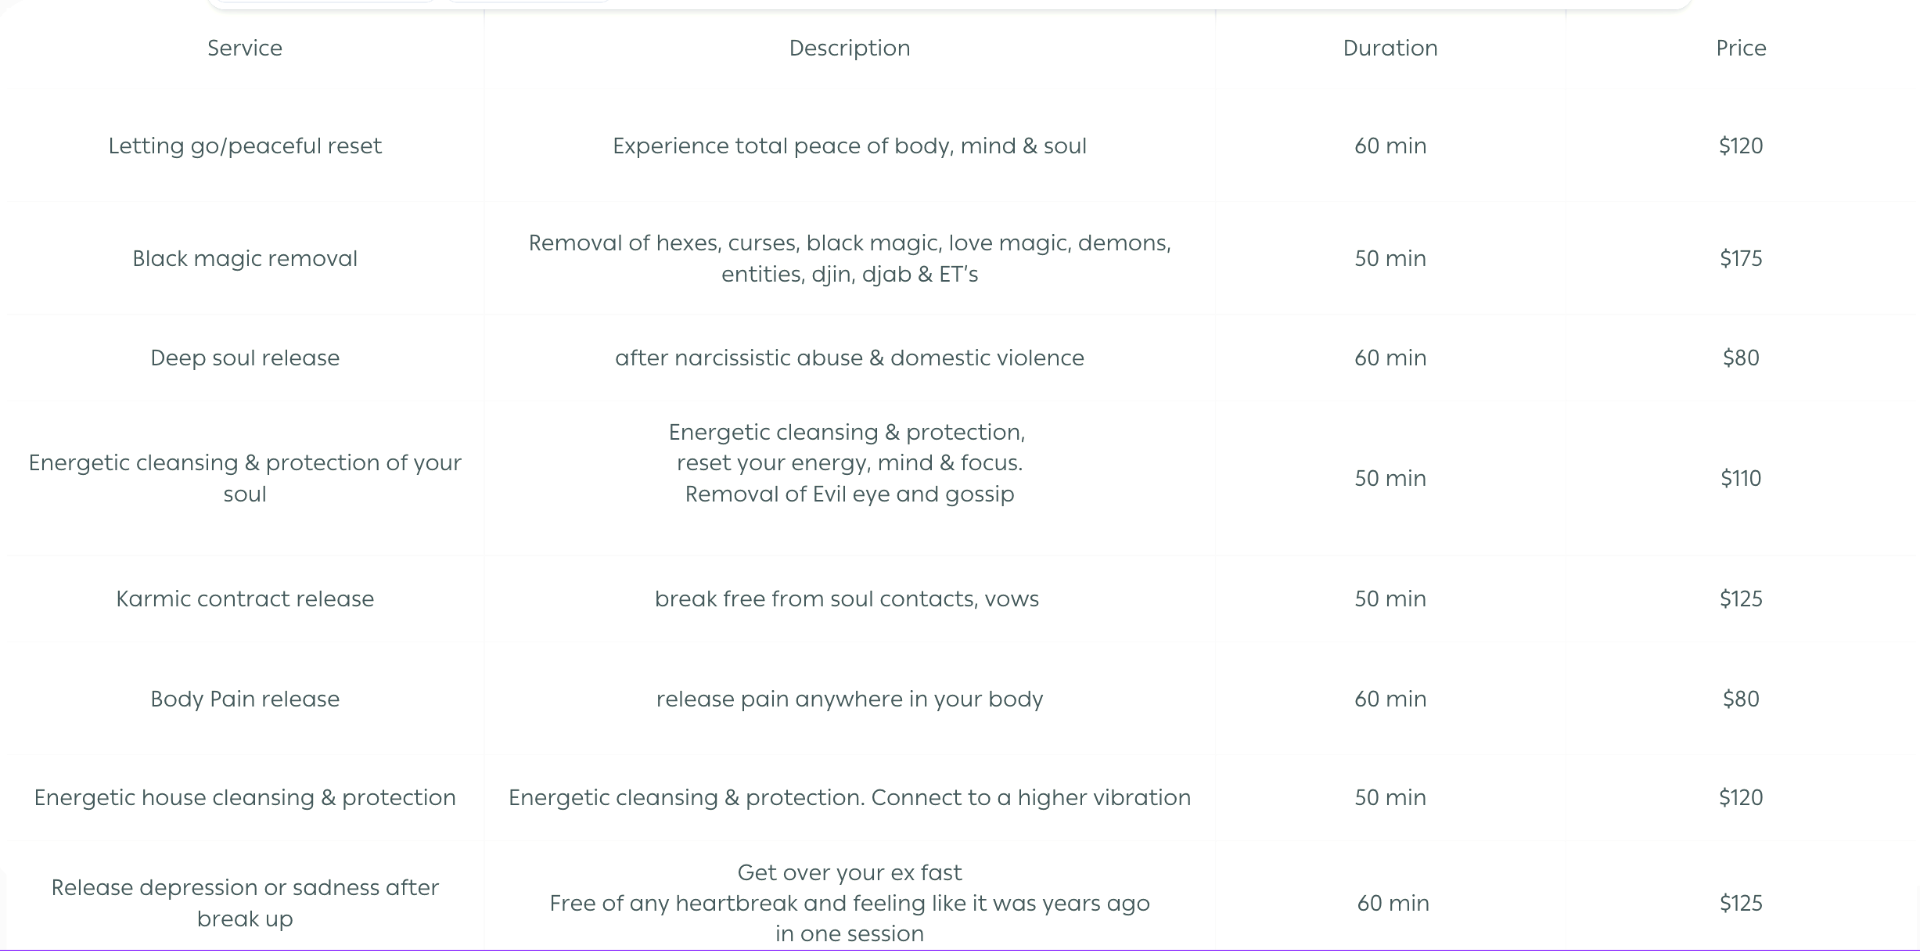Choose Release depression or sadness after break up
The height and width of the screenshot is (951, 1920).
click(245, 903)
